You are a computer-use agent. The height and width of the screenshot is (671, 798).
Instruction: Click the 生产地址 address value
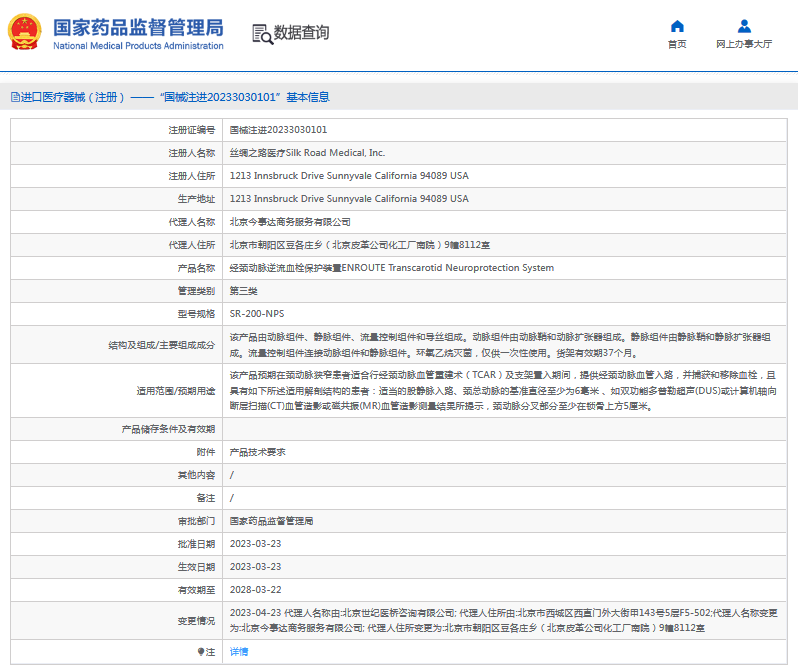pyautogui.click(x=349, y=199)
